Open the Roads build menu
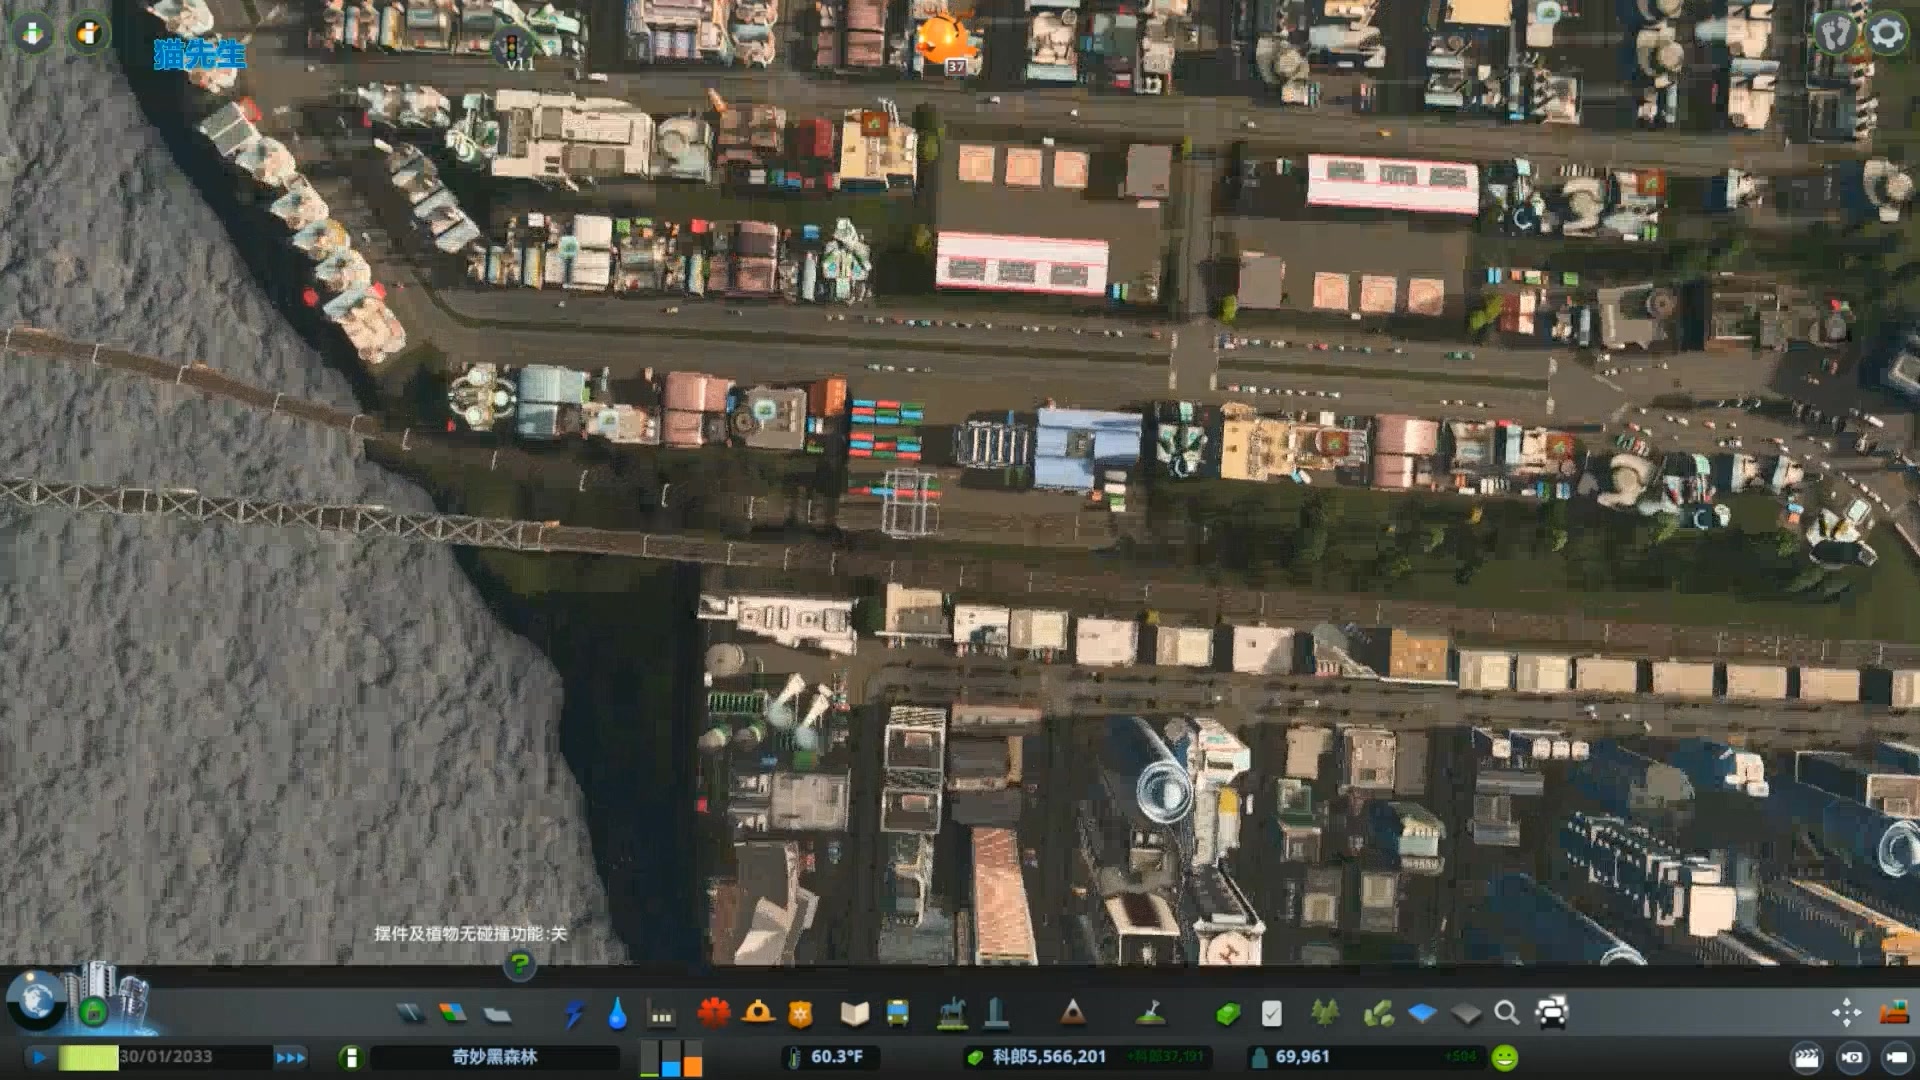 [x=409, y=1014]
